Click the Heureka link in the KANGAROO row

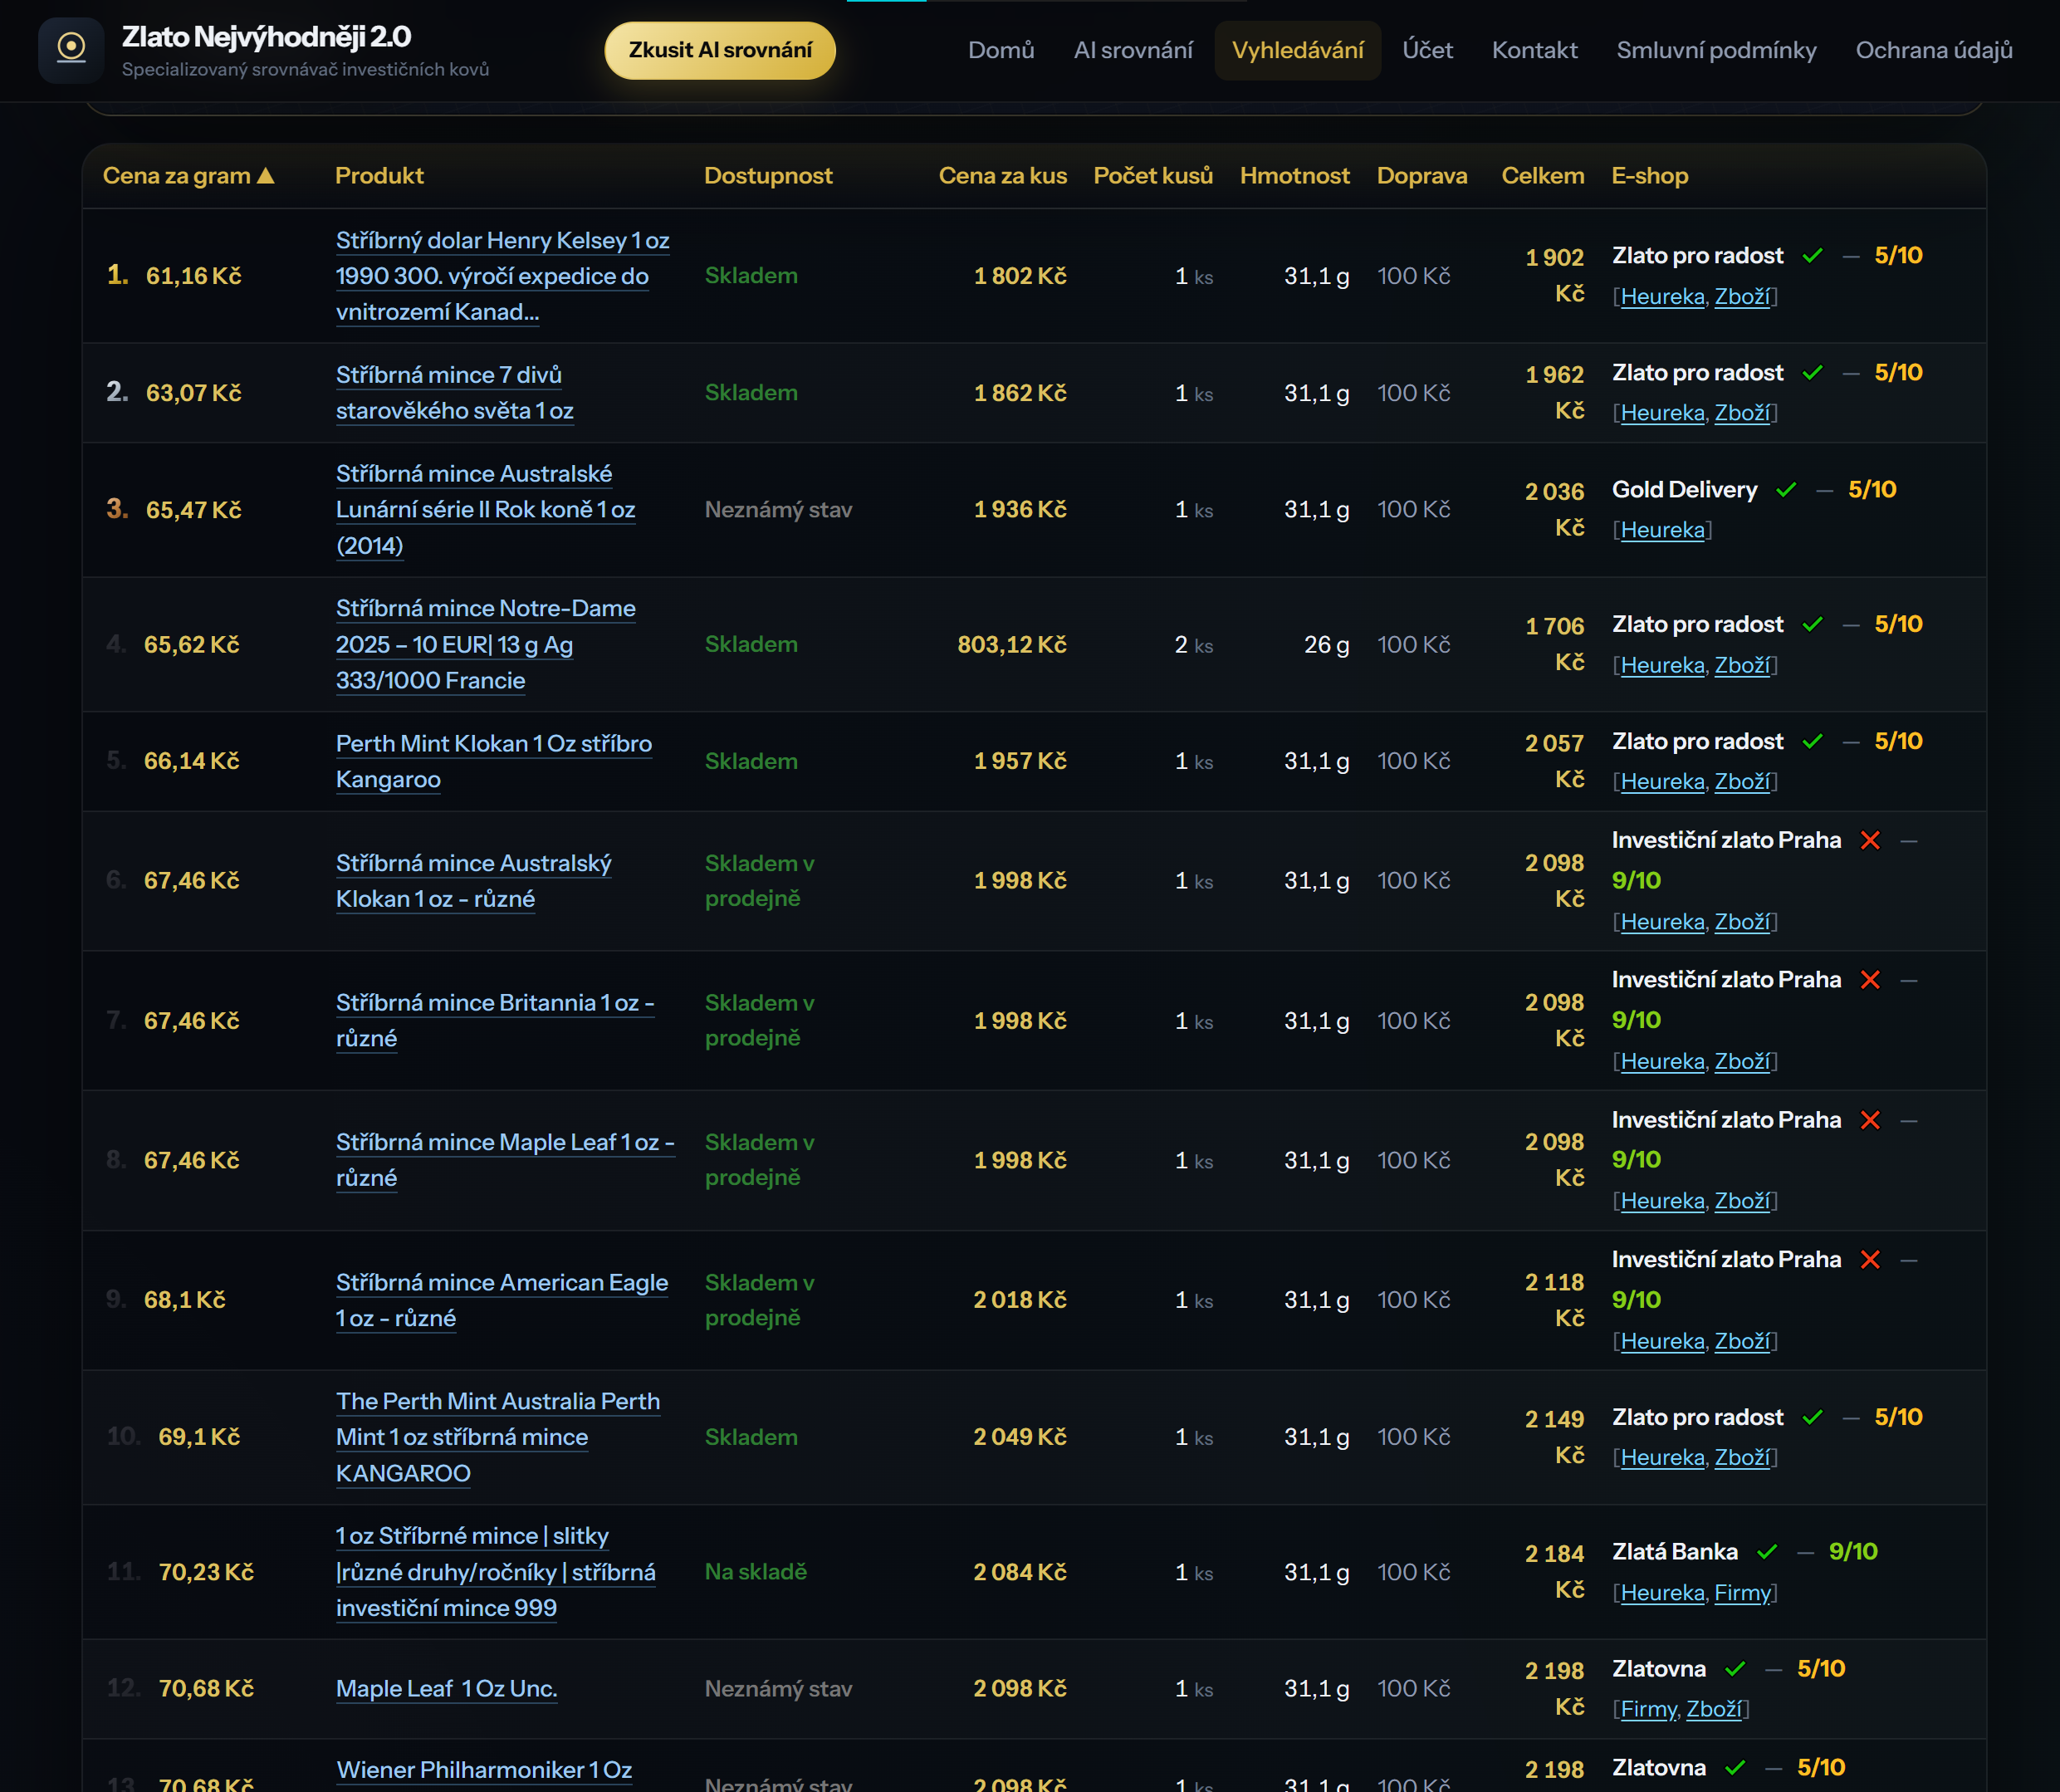tap(1662, 1458)
